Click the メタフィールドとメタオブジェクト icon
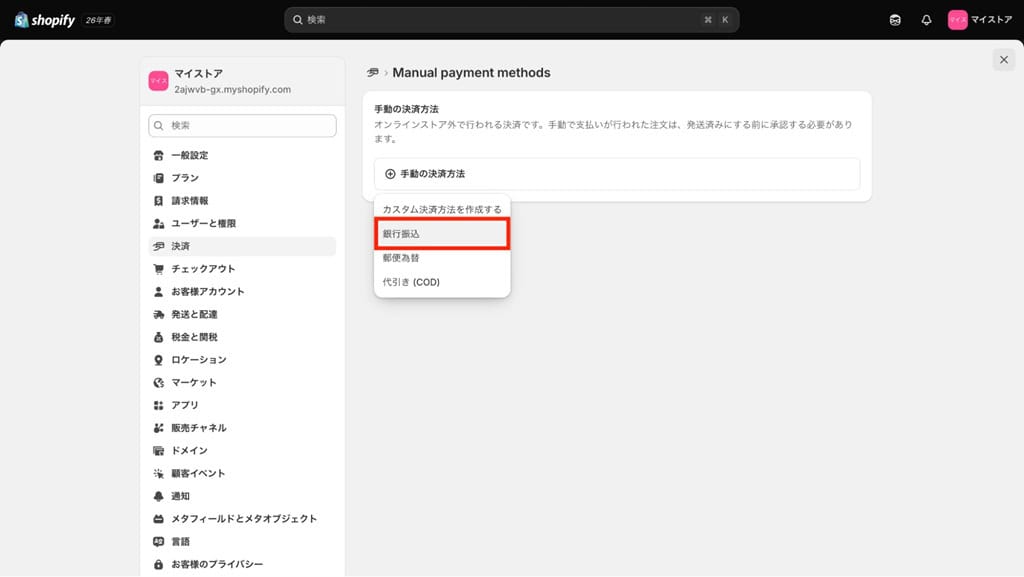 tap(158, 519)
